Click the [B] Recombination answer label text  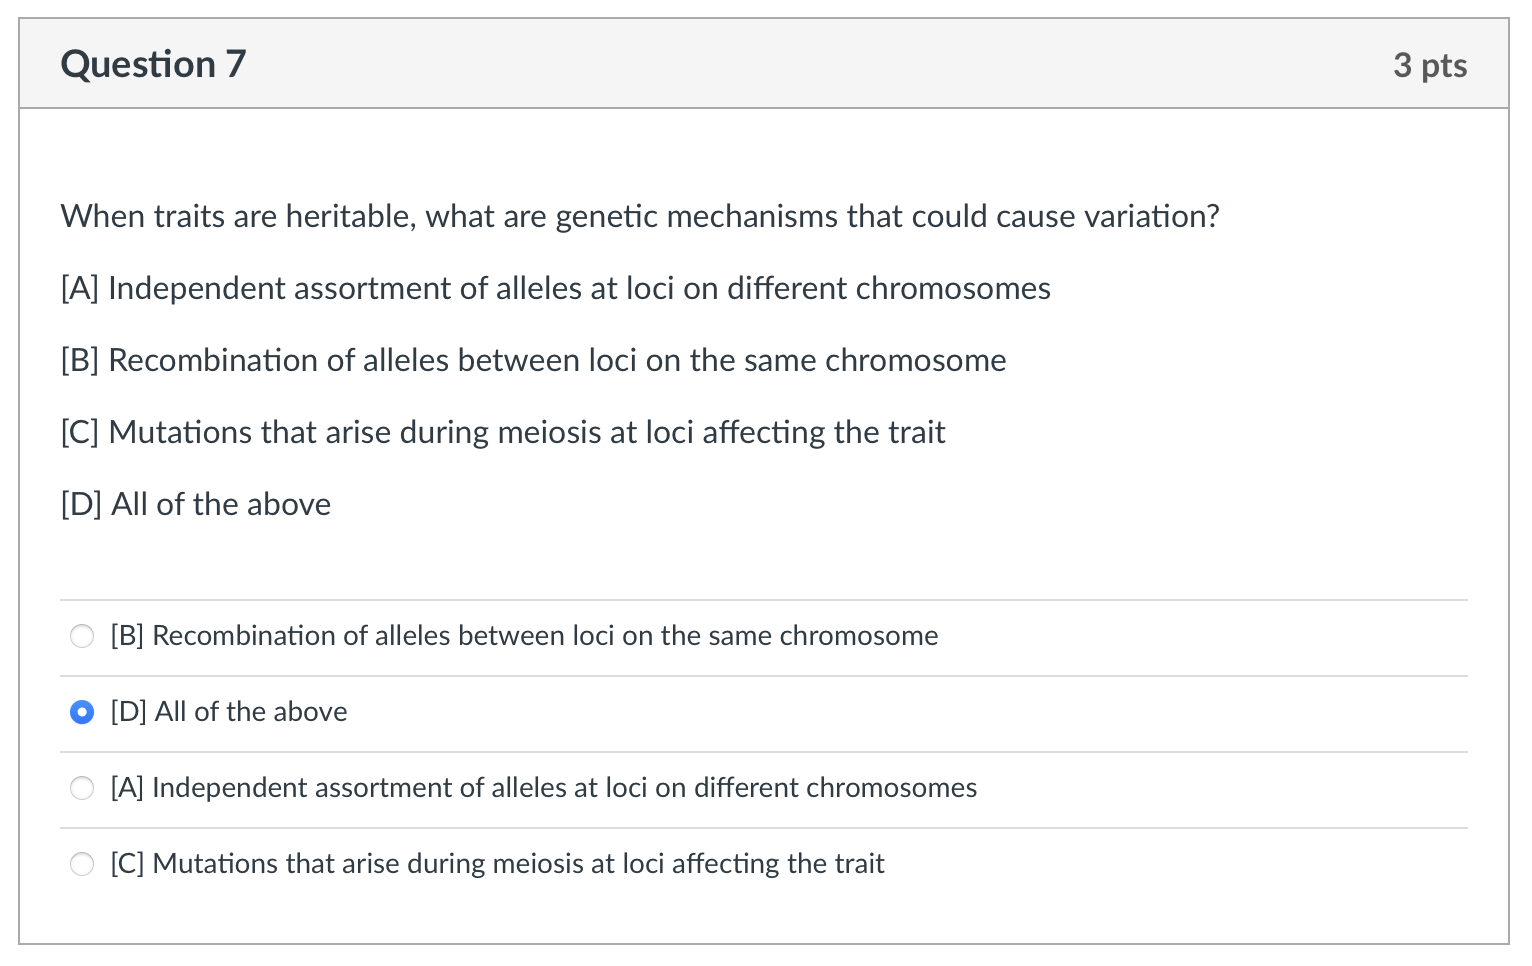(523, 636)
